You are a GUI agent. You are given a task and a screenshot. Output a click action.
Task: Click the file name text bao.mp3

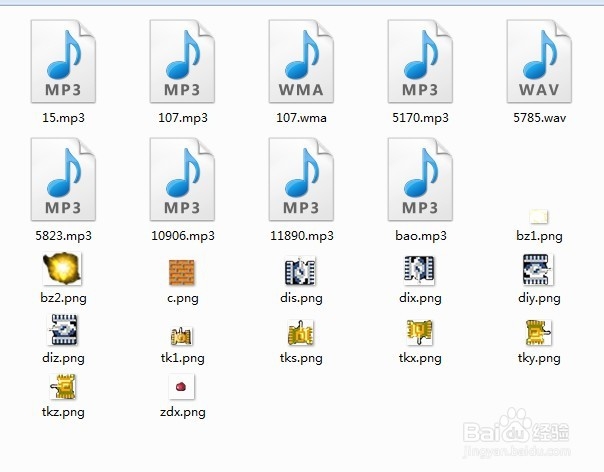(x=421, y=235)
